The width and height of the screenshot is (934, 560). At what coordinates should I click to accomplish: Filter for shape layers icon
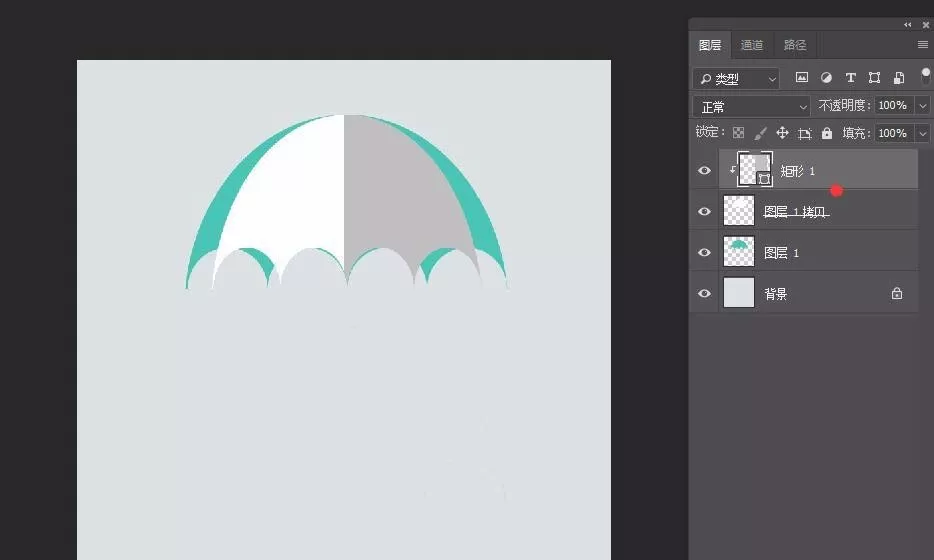pyautogui.click(x=874, y=77)
